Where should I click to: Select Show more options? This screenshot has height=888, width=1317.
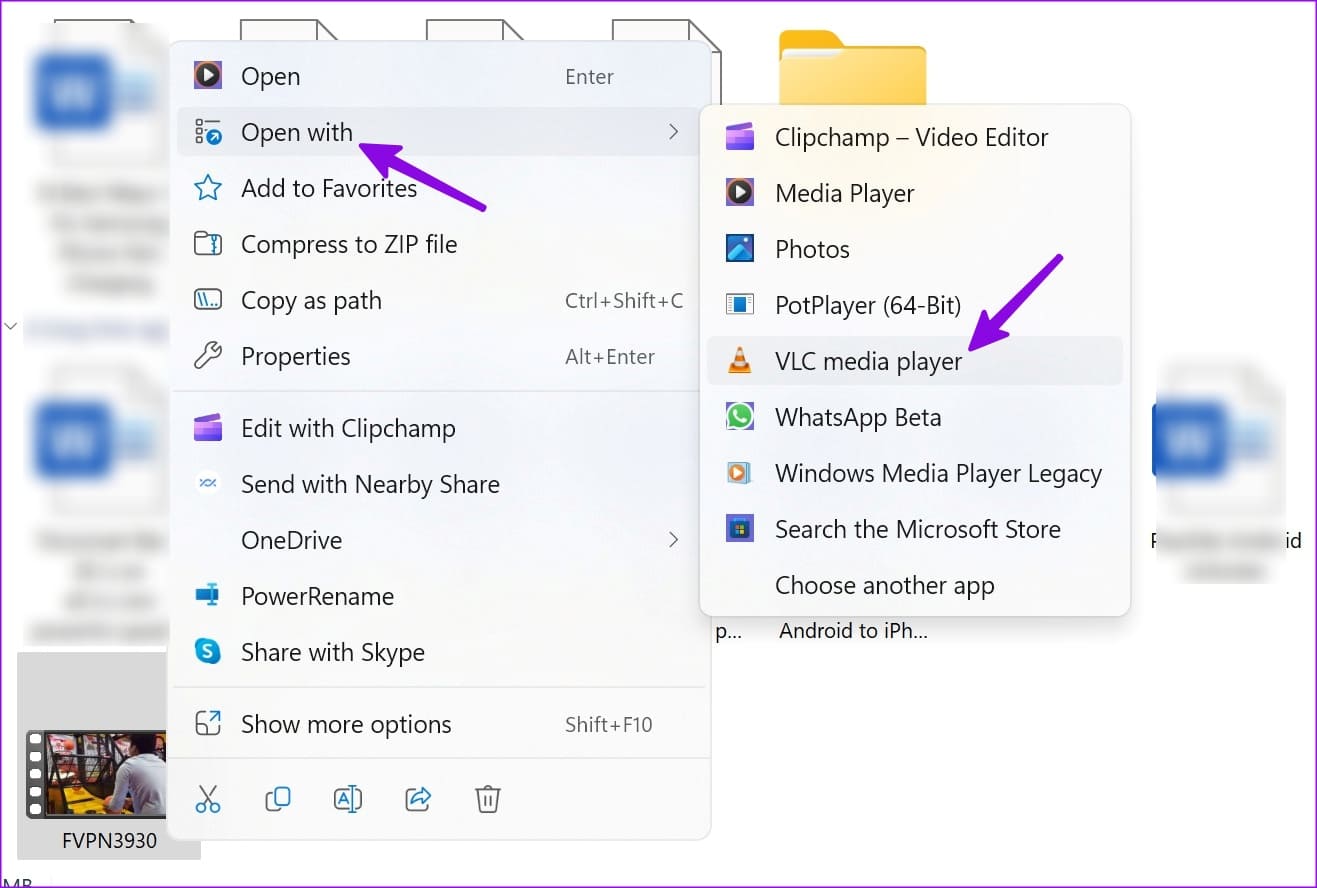click(440, 724)
